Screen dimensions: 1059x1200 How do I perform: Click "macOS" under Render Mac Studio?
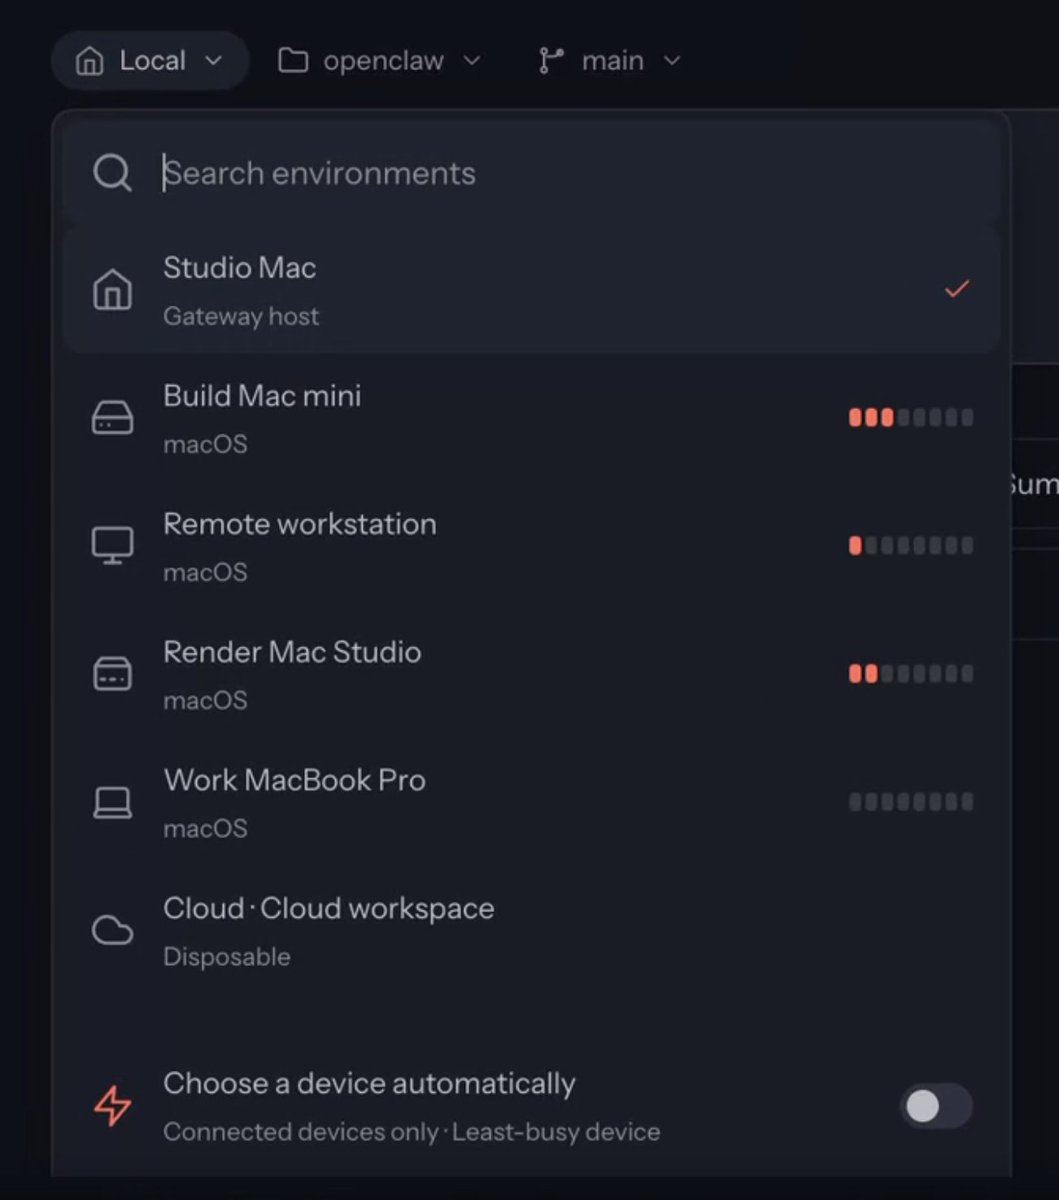coord(205,701)
